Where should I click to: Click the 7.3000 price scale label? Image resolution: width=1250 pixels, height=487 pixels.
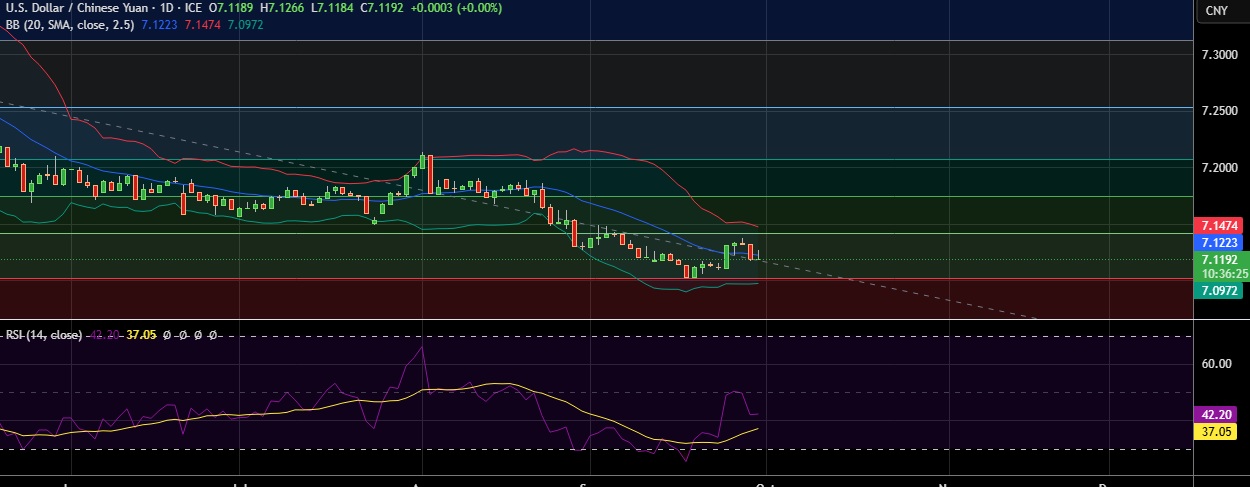click(x=1221, y=56)
